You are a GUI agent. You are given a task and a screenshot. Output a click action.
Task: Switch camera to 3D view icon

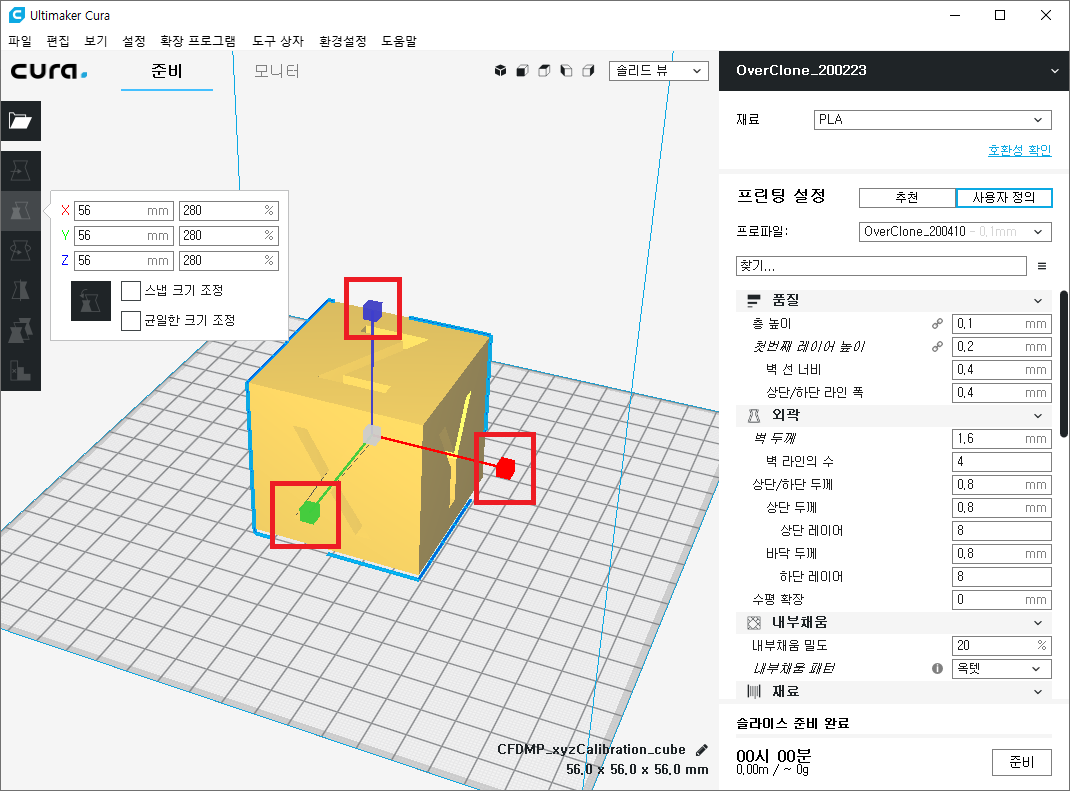pyautogui.click(x=500, y=70)
